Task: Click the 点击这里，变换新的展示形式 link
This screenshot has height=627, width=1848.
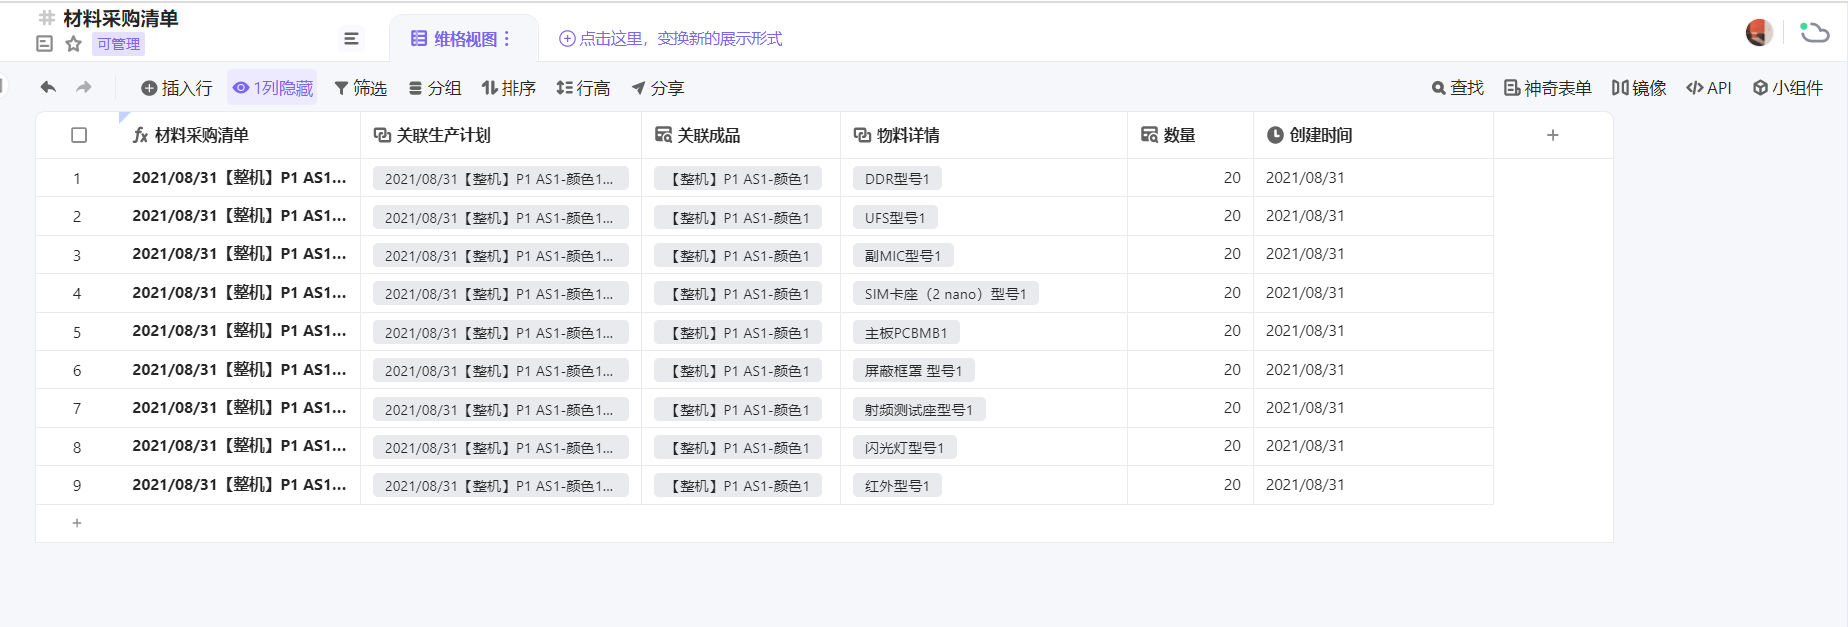Action: (x=670, y=39)
